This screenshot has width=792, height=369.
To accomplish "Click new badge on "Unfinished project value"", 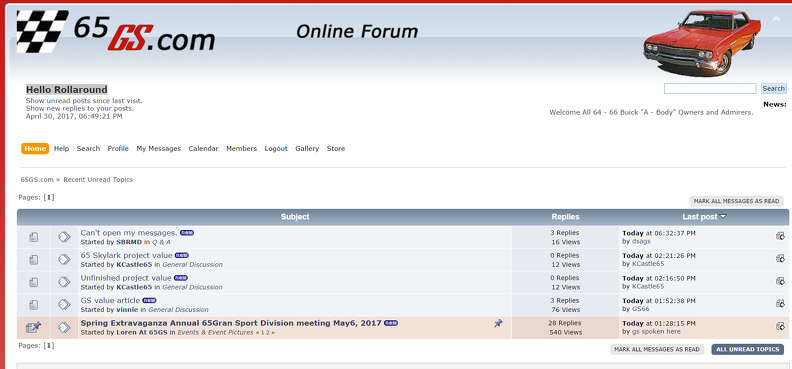I will coord(180,278).
